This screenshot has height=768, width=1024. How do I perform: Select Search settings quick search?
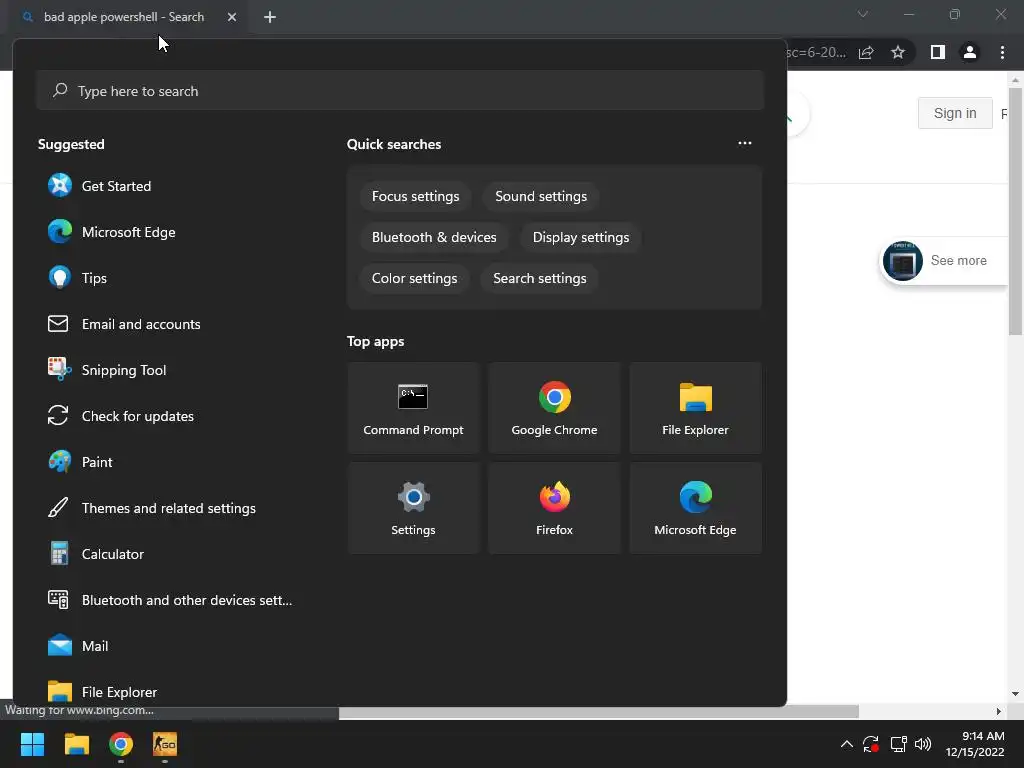pyautogui.click(x=539, y=279)
